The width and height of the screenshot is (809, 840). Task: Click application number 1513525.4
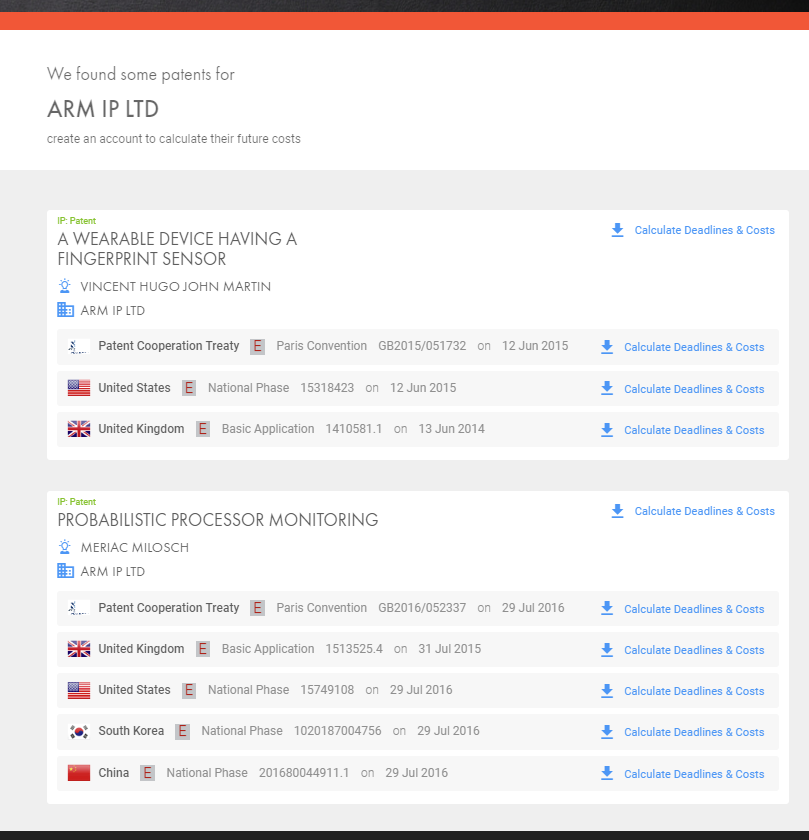tap(354, 649)
